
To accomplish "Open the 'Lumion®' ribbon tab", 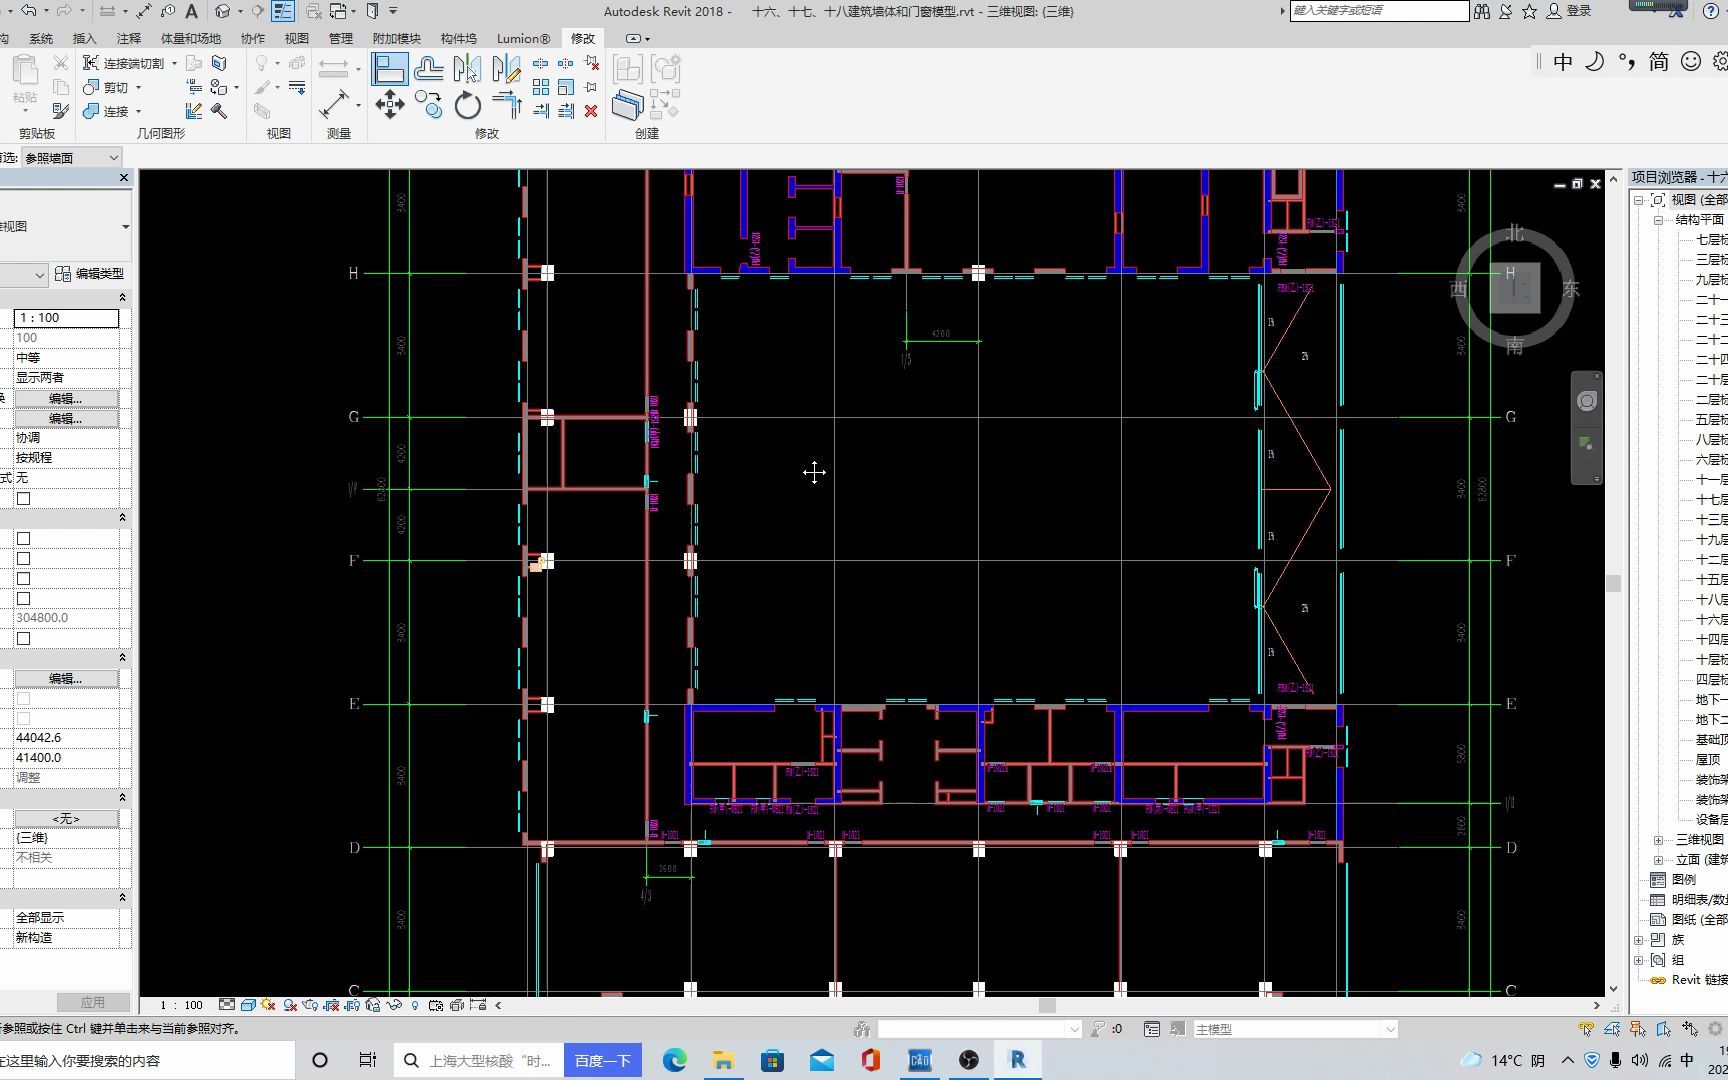I will 523,38.
